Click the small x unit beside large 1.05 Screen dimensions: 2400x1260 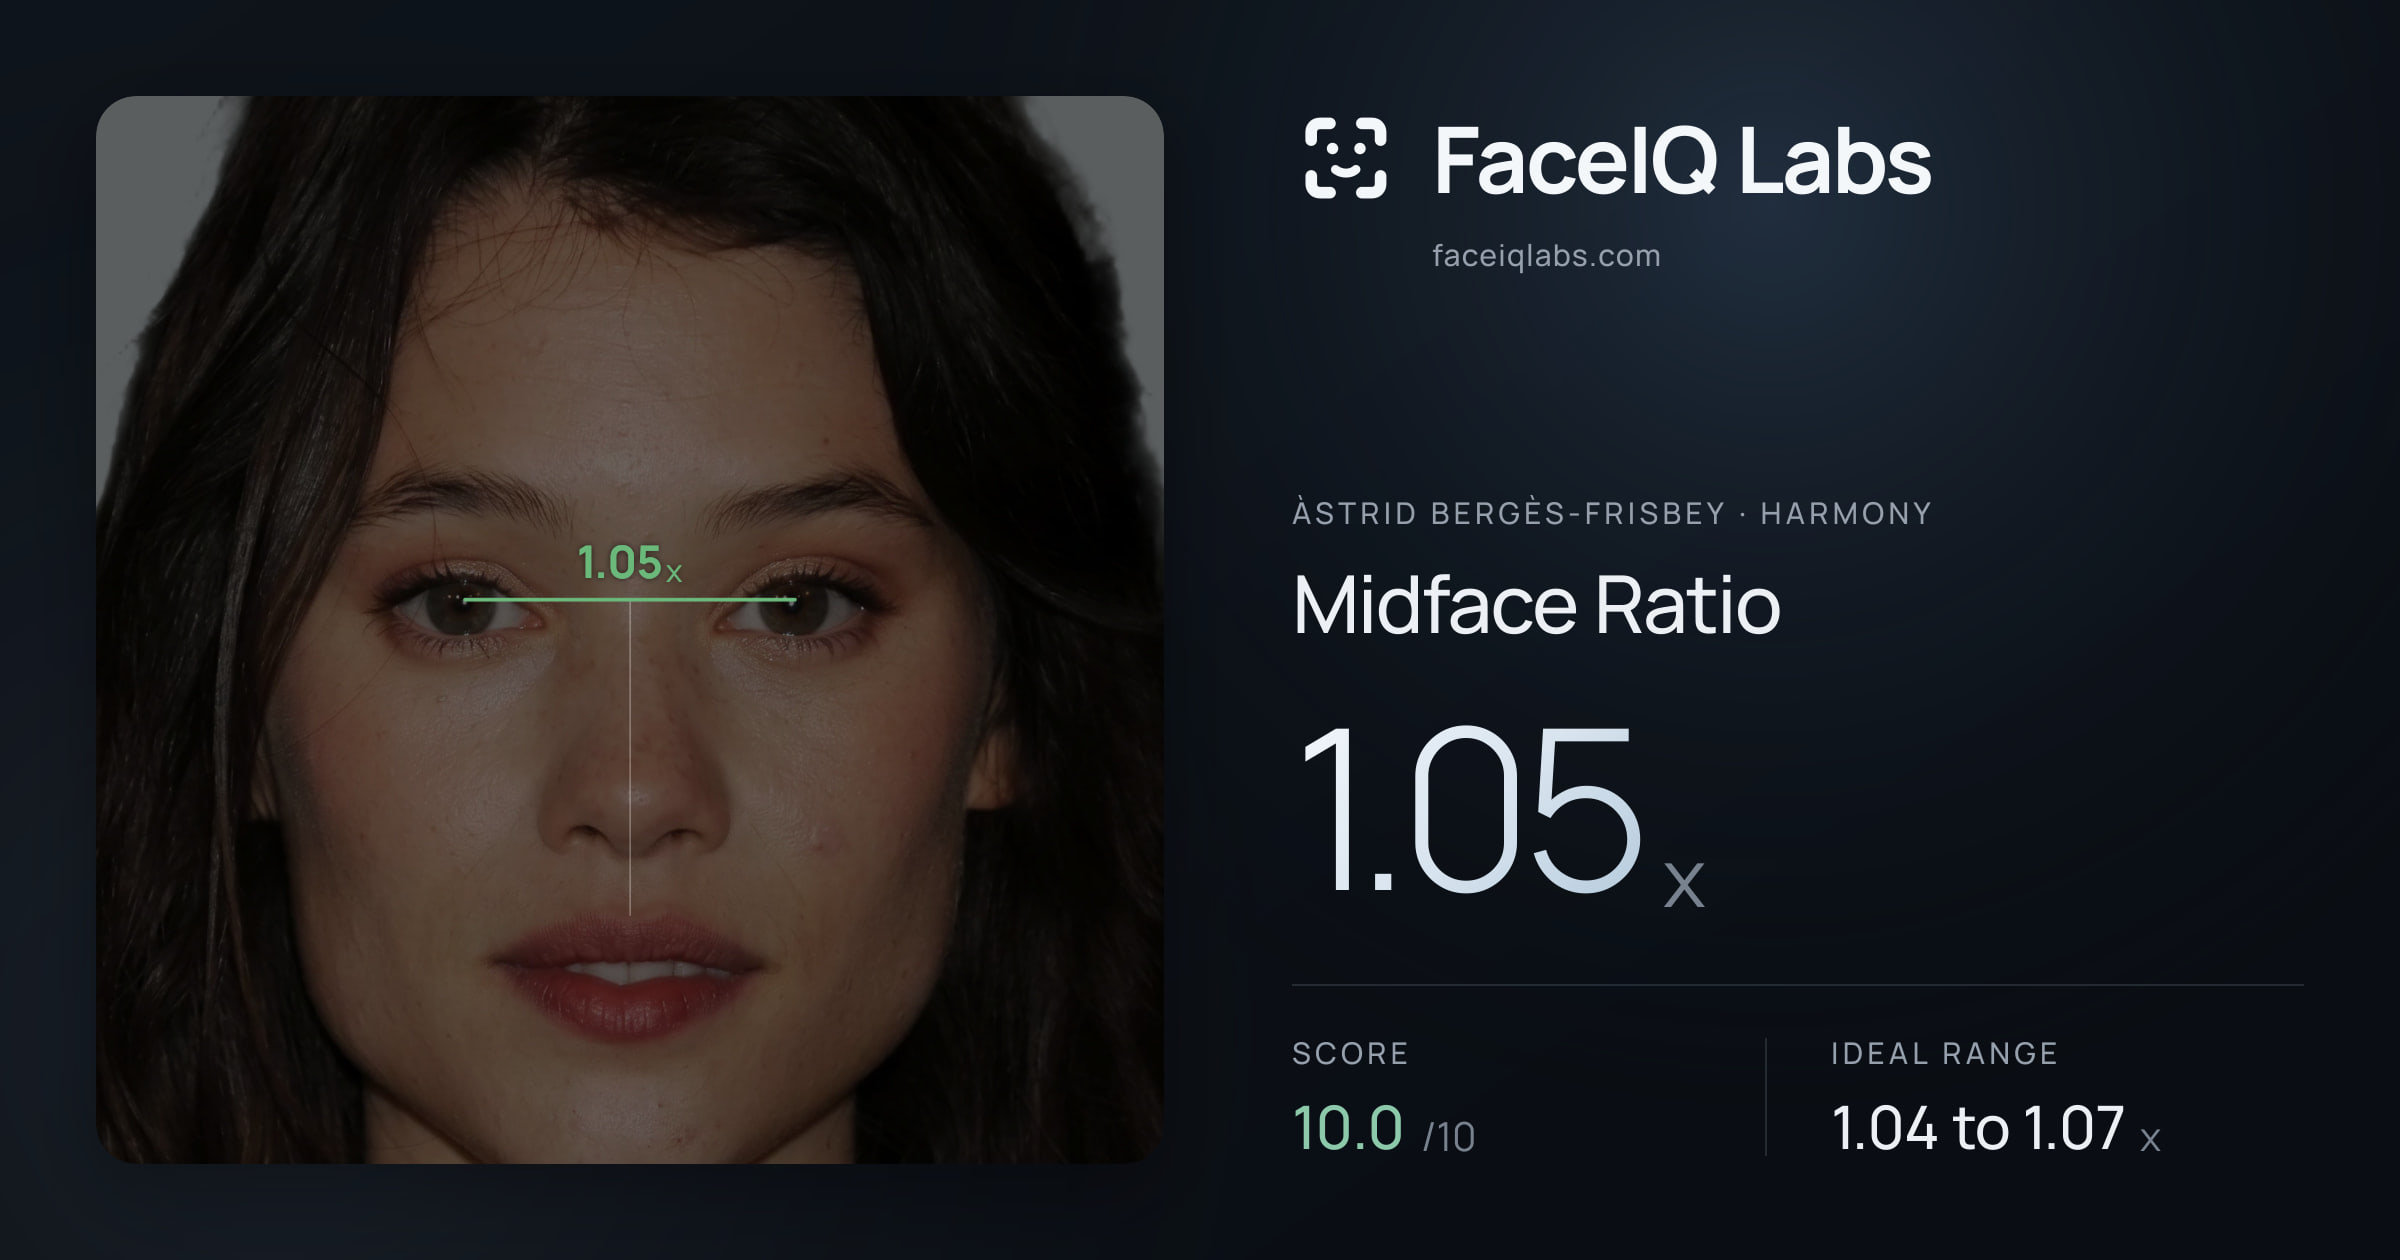(x=1684, y=885)
